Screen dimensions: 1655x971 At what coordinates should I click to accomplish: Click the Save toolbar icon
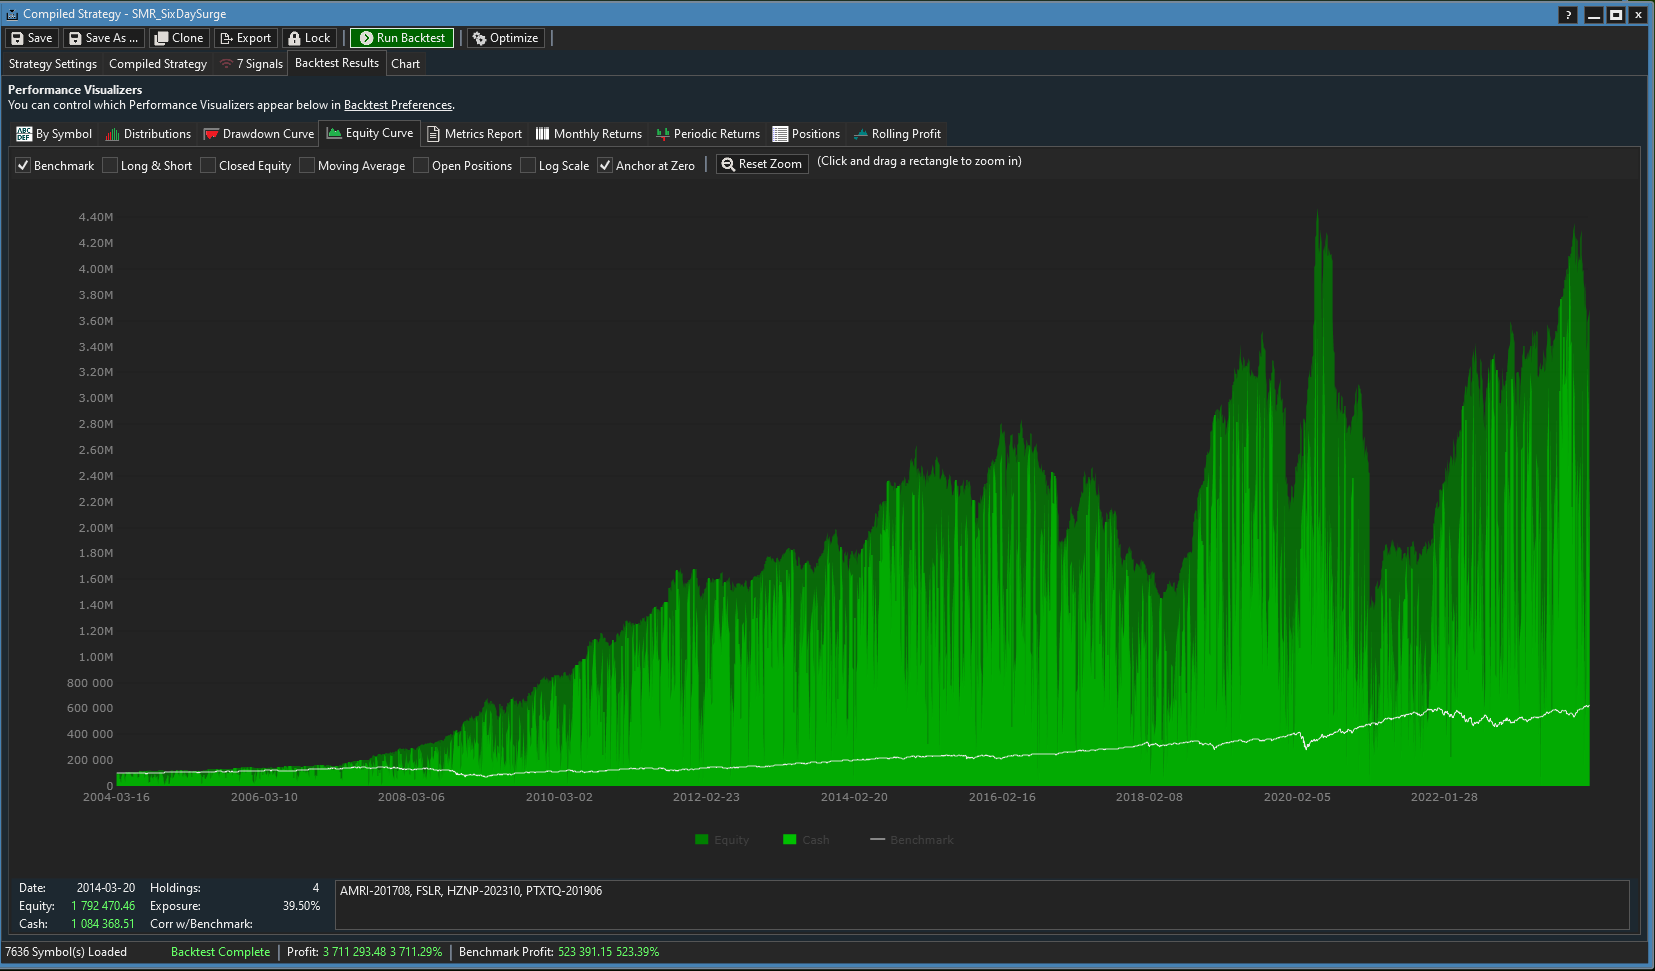point(31,38)
